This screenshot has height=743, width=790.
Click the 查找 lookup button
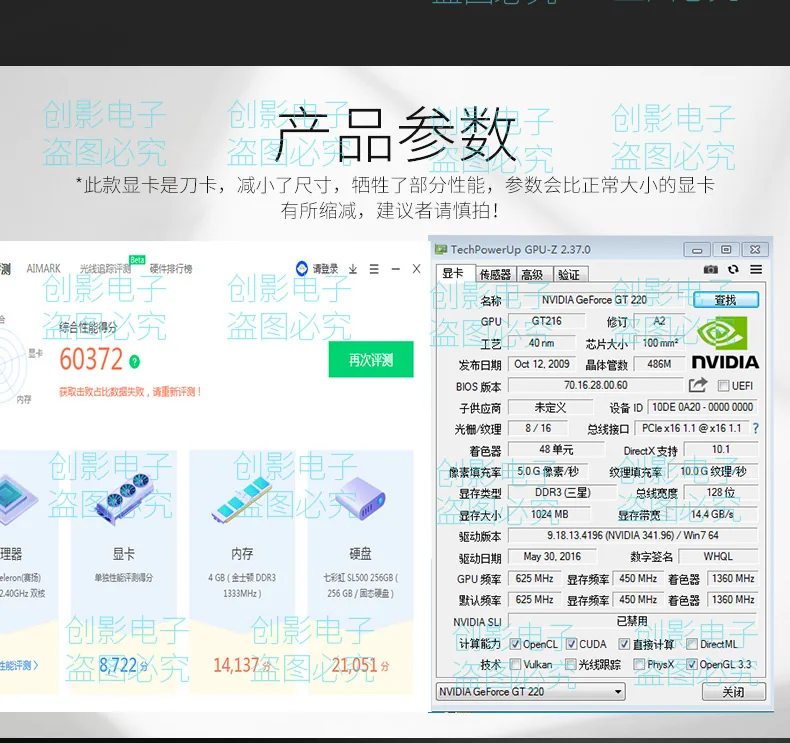coord(726,300)
